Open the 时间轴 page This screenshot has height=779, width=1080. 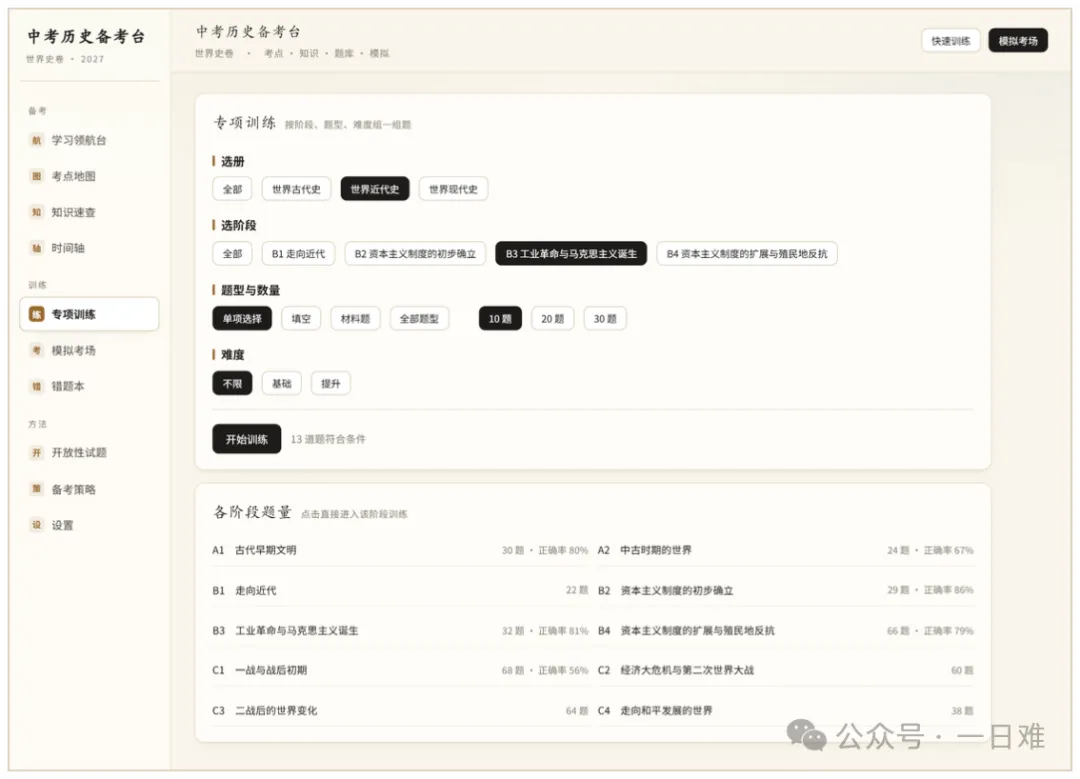tap(90, 248)
